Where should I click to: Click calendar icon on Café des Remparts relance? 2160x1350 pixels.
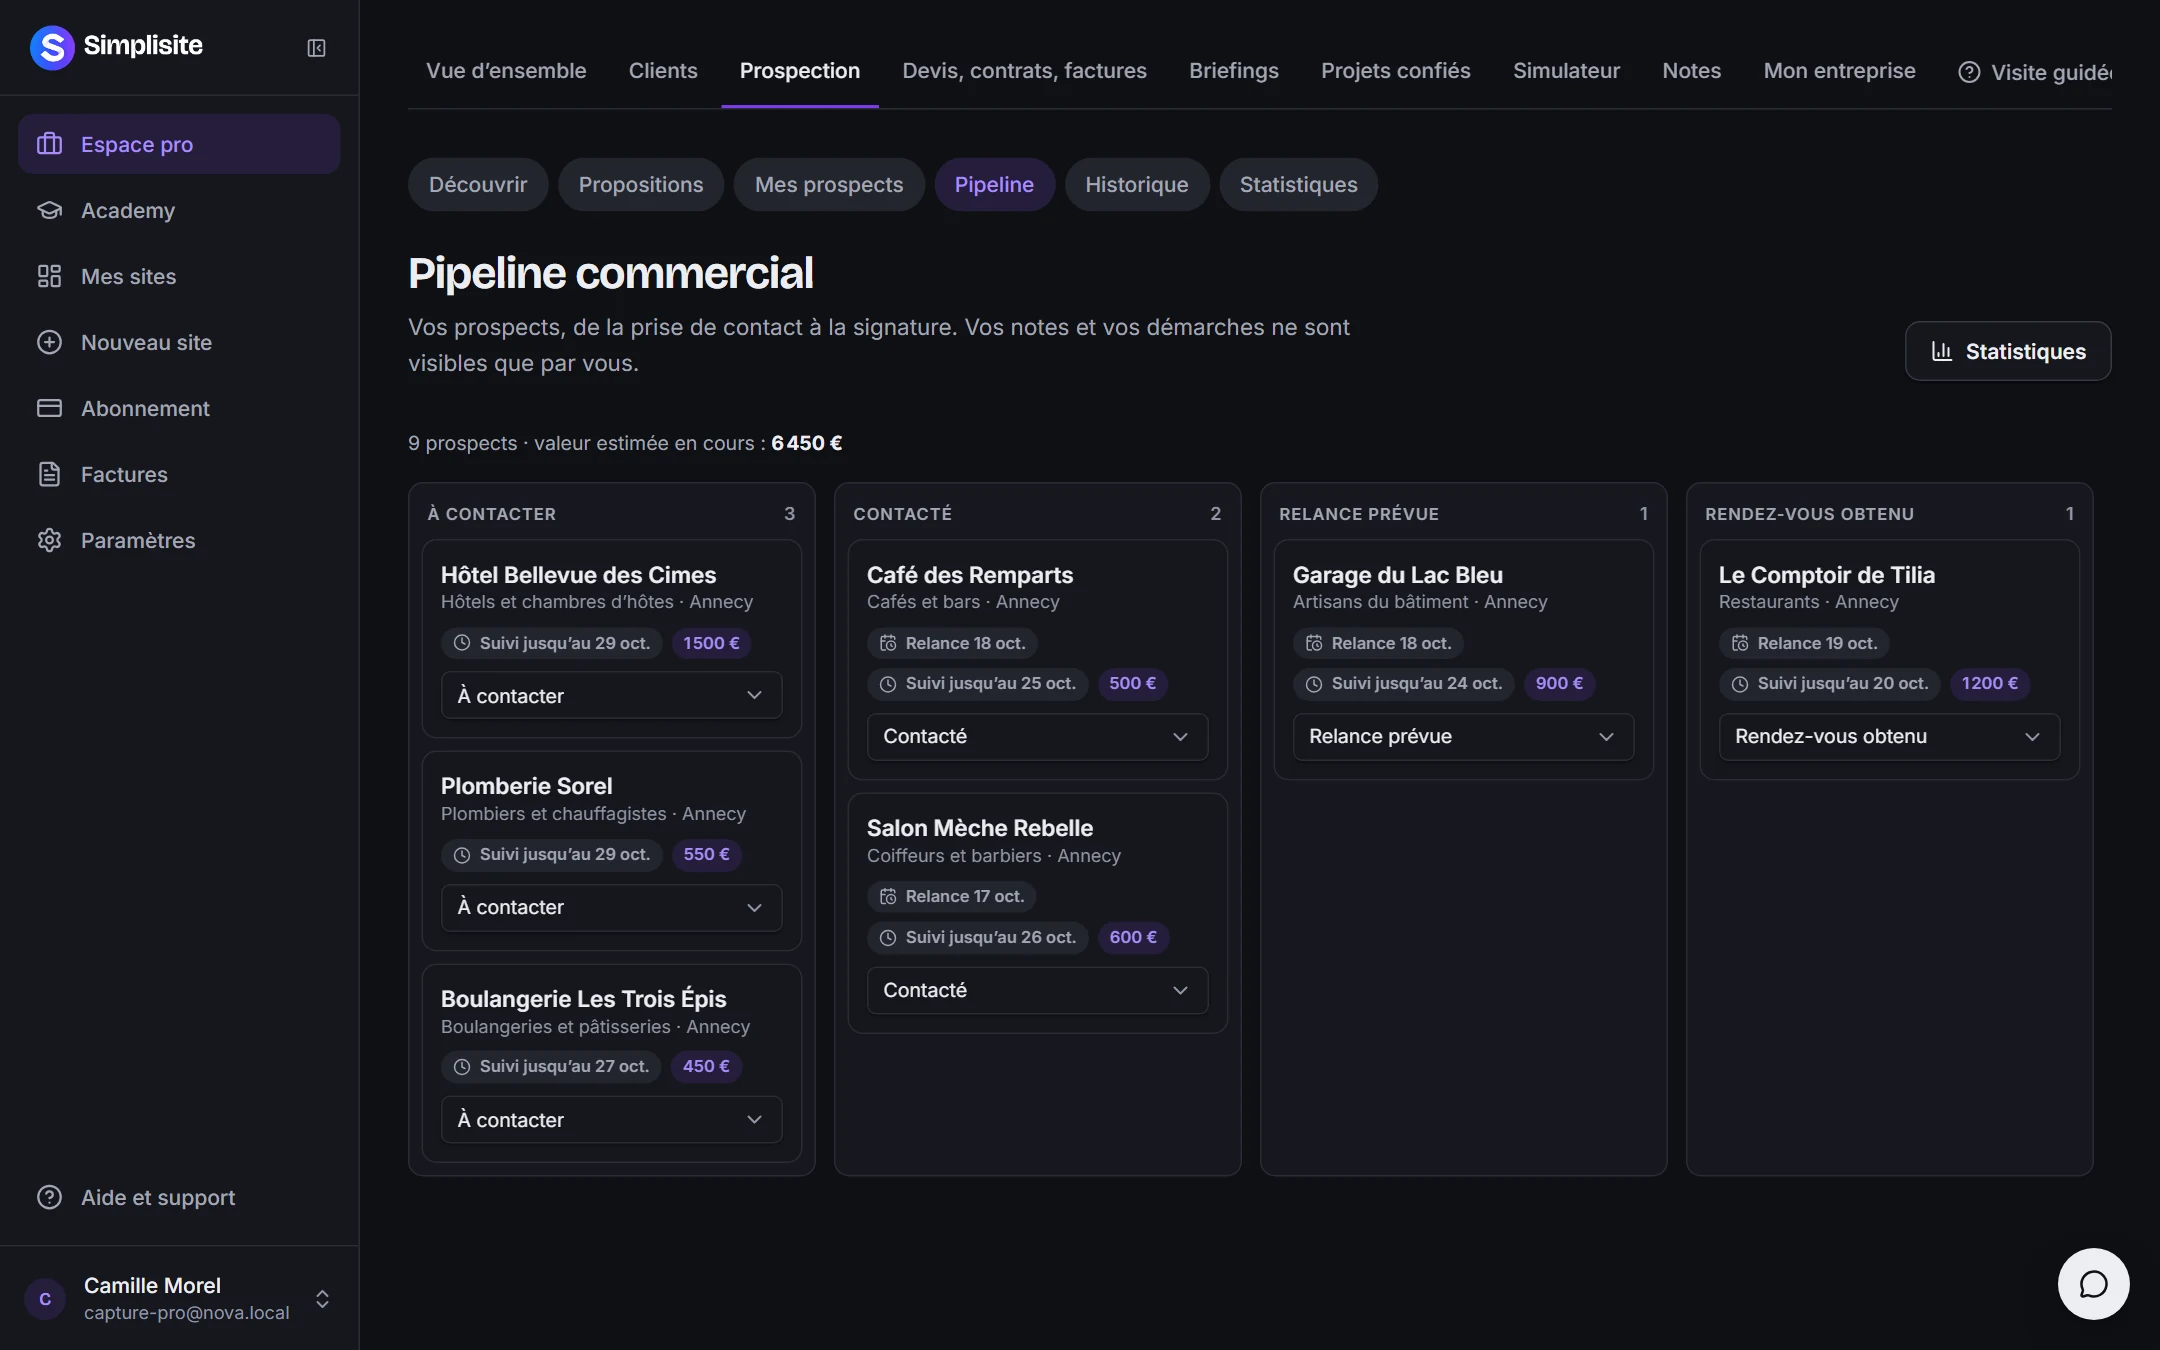[x=888, y=643]
